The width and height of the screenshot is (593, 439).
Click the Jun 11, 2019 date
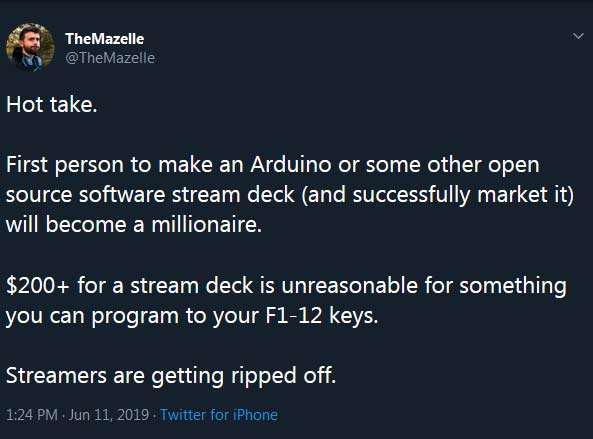tap(109, 415)
